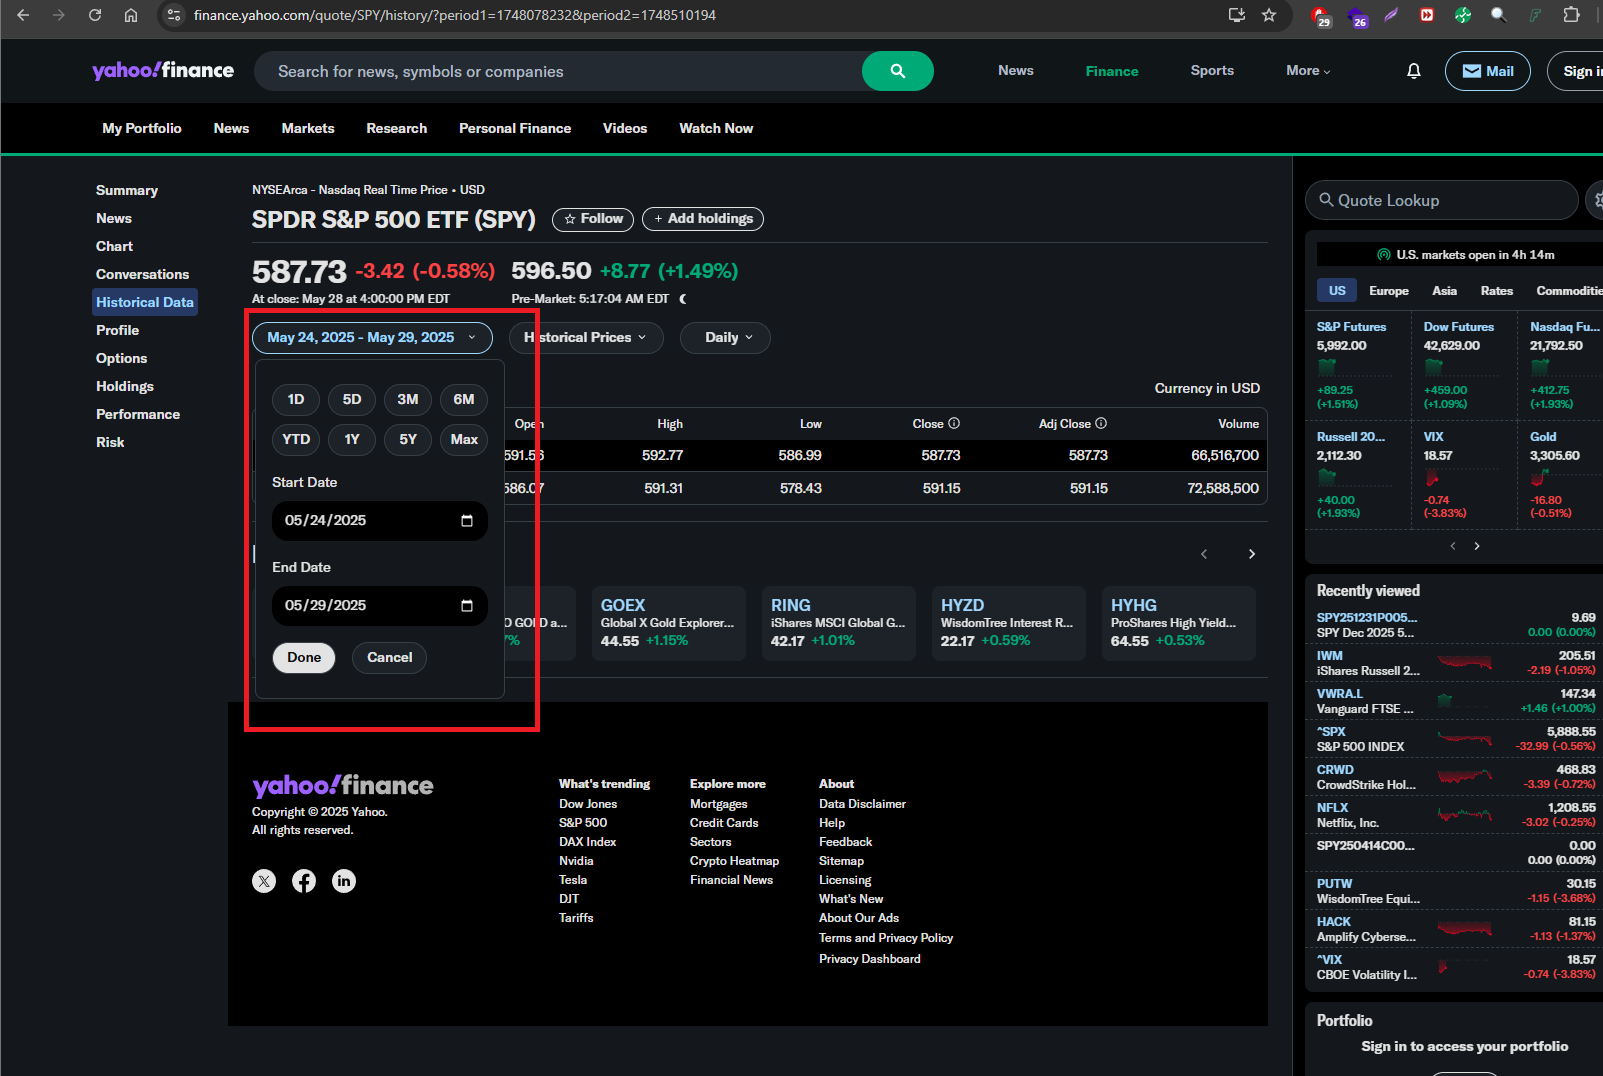Confirm date range with Done
The image size is (1603, 1076).
tap(304, 658)
